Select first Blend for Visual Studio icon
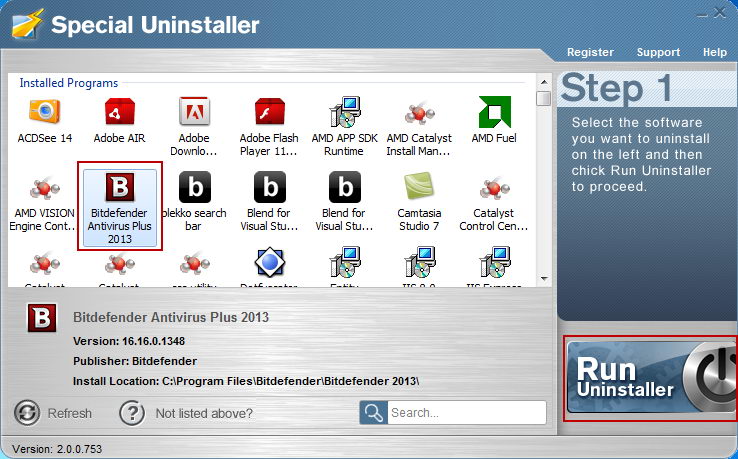The image size is (738, 459). [x=270, y=187]
